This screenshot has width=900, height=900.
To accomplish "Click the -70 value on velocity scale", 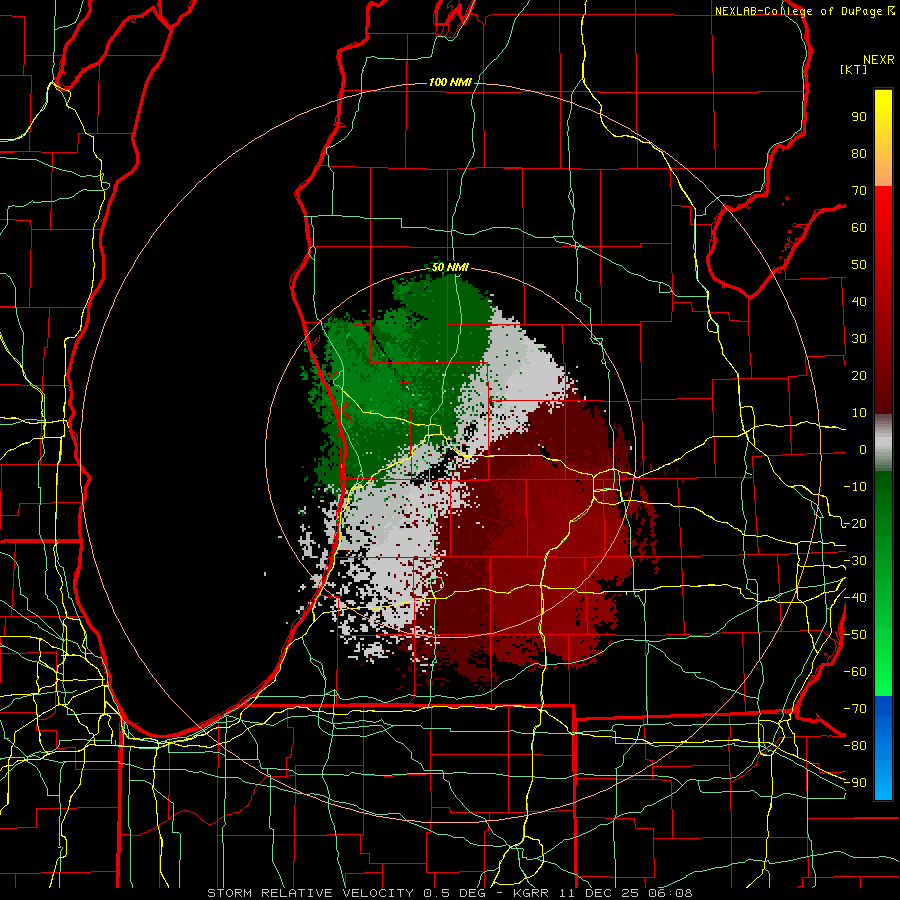I will (x=855, y=709).
